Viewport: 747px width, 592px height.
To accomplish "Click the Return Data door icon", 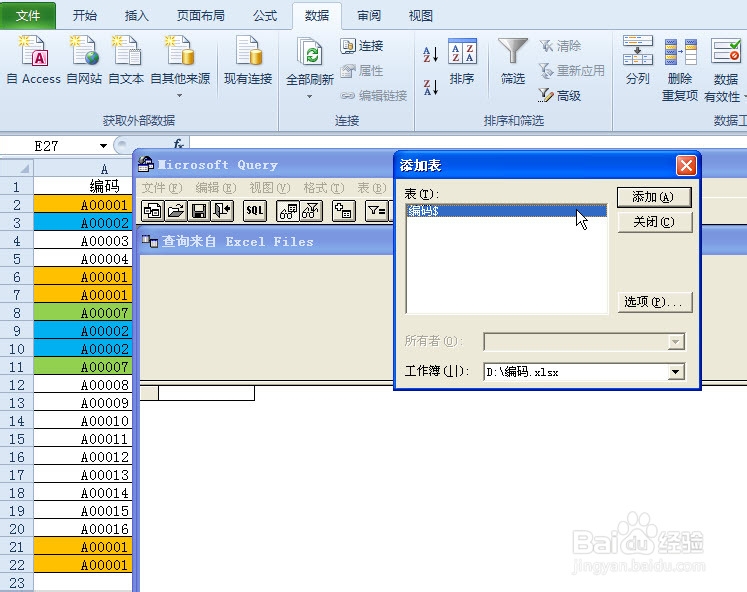I will tap(222, 211).
